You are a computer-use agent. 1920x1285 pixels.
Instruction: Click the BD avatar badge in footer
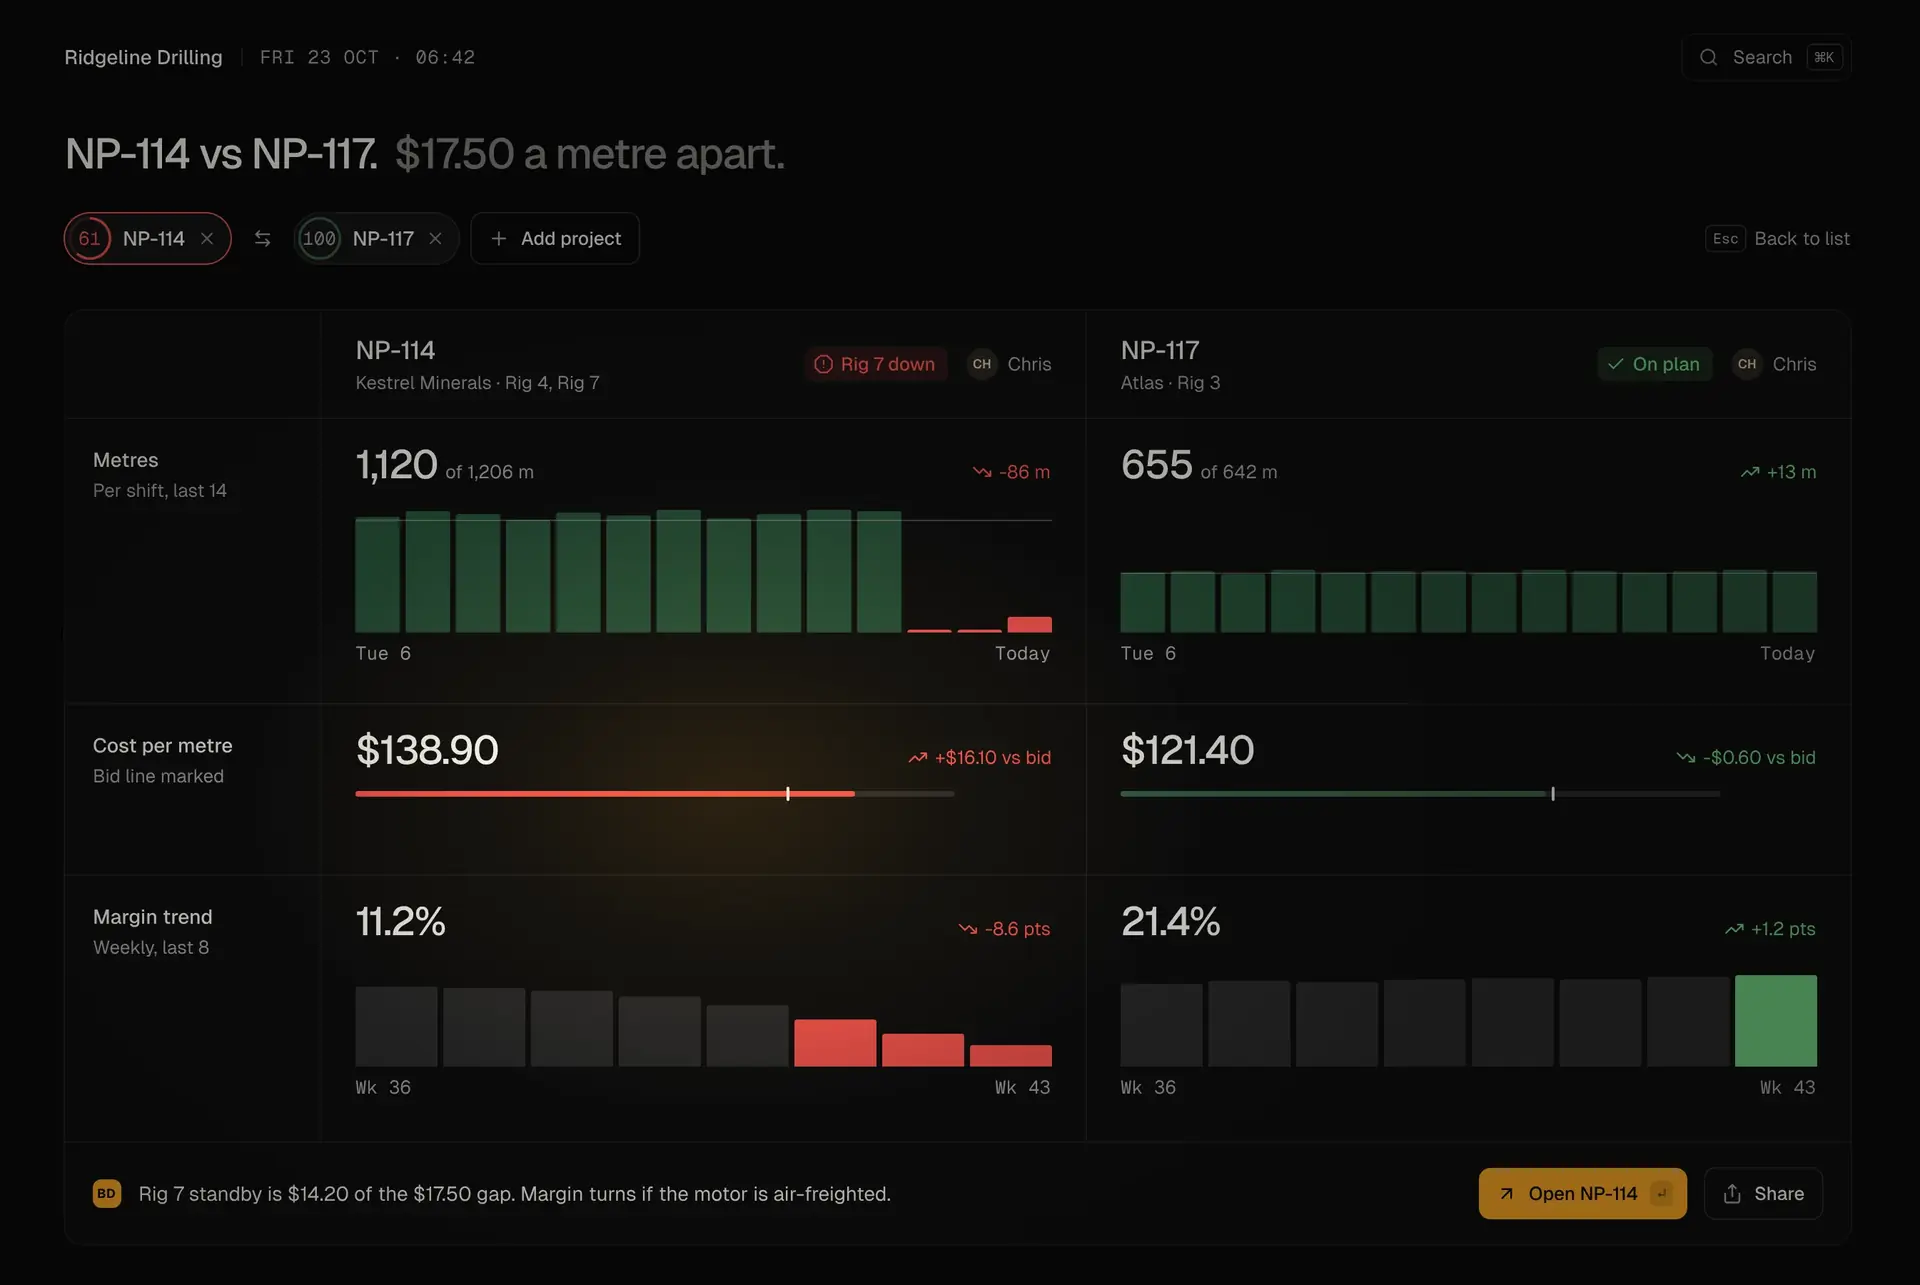107,1193
